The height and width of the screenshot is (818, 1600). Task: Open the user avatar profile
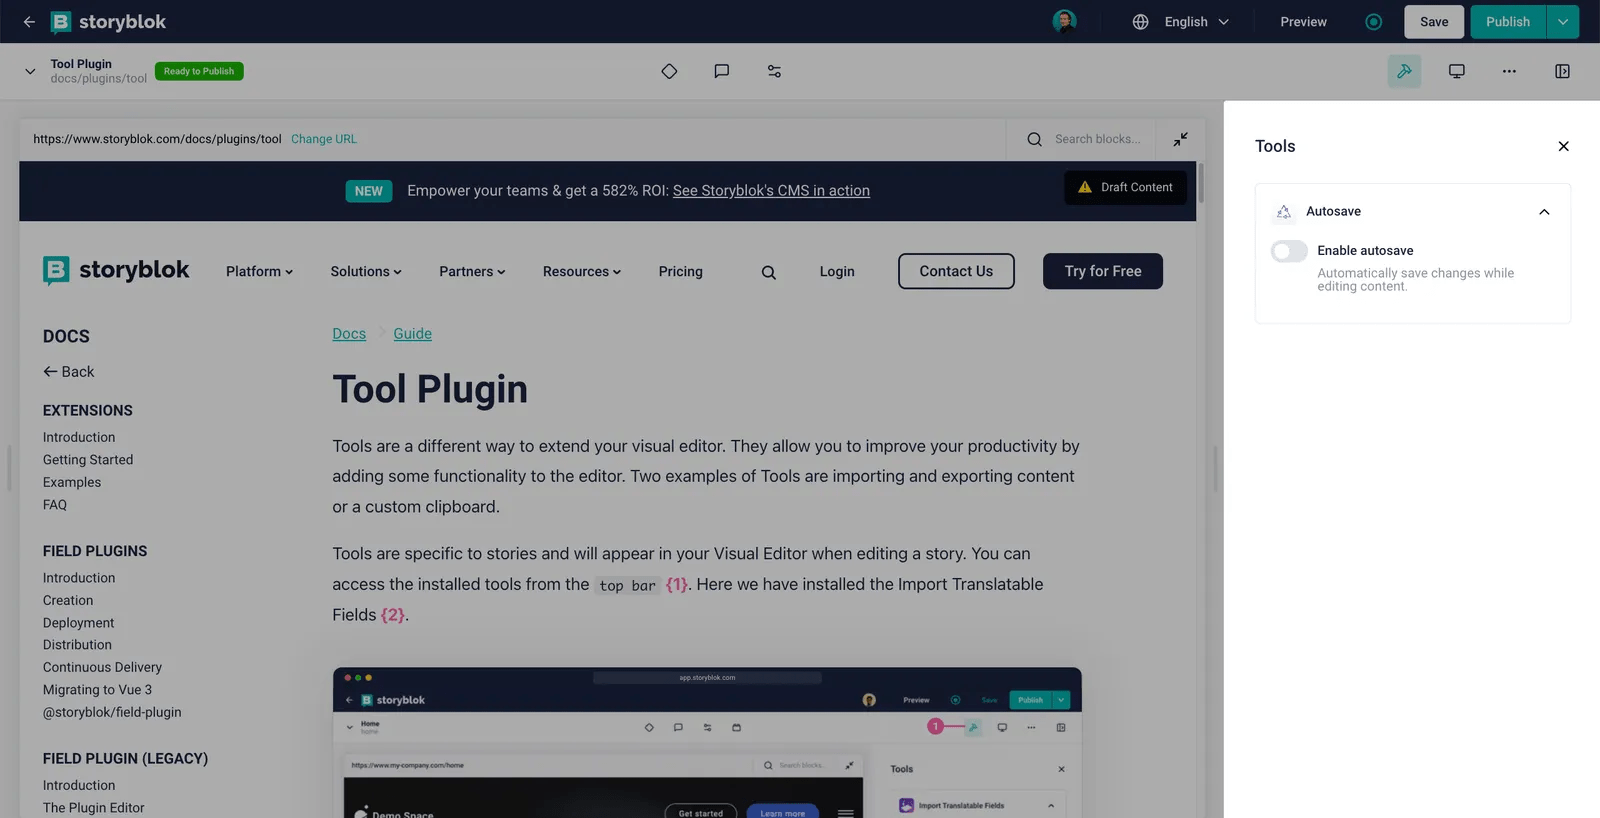tap(1064, 21)
